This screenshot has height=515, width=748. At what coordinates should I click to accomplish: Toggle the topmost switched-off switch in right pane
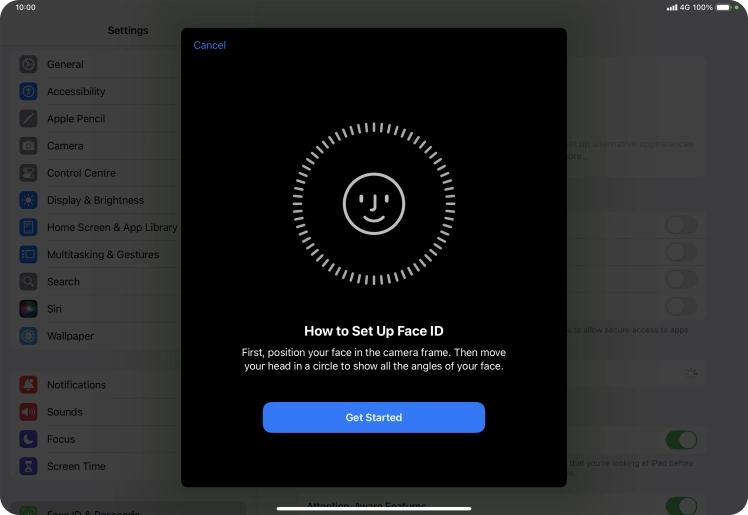681,225
